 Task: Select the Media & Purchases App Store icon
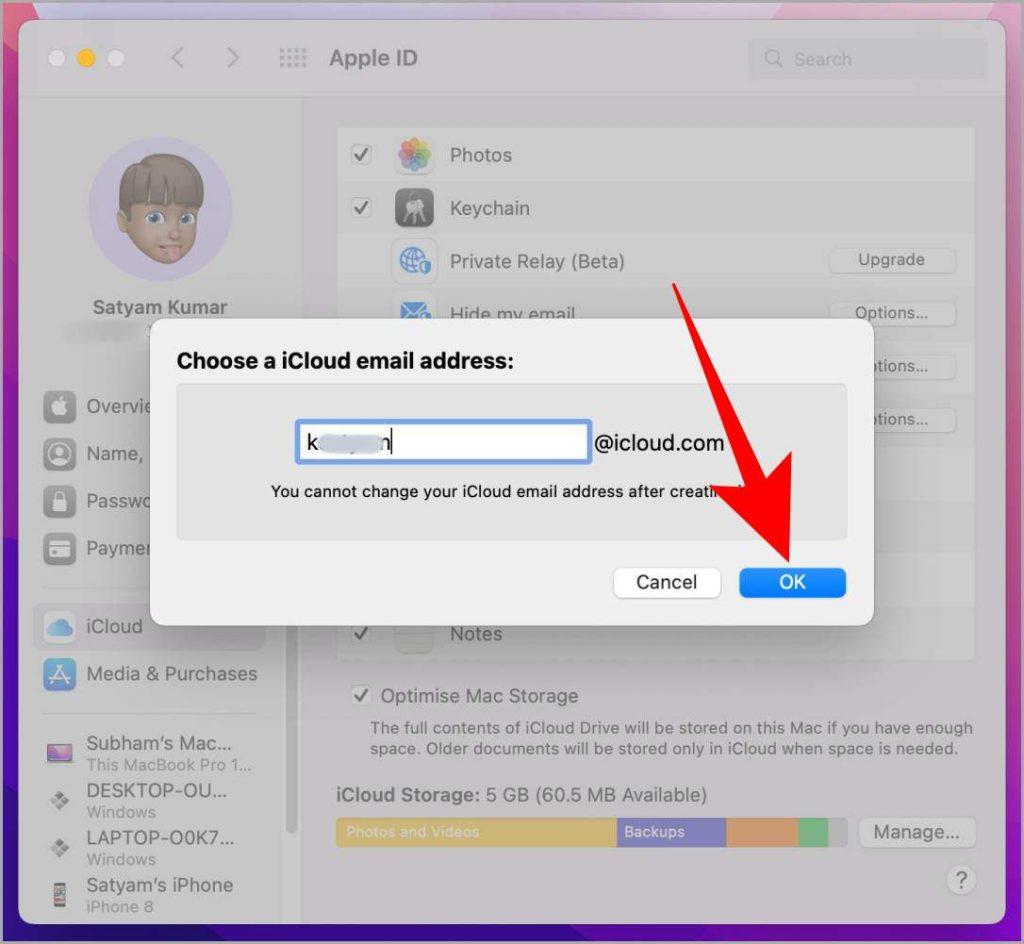[59, 674]
